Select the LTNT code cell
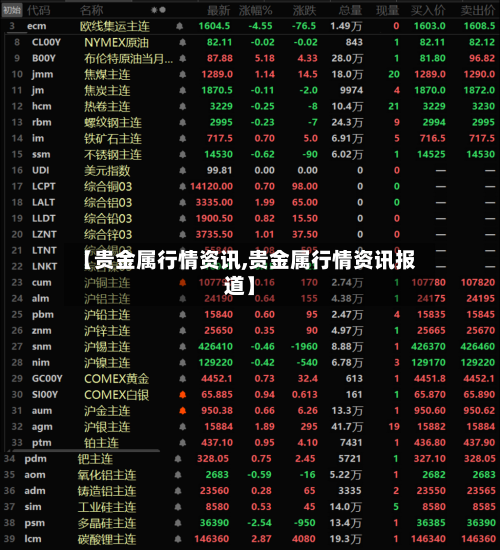Image resolution: width=500 pixels, height=550 pixels. pos(44,250)
